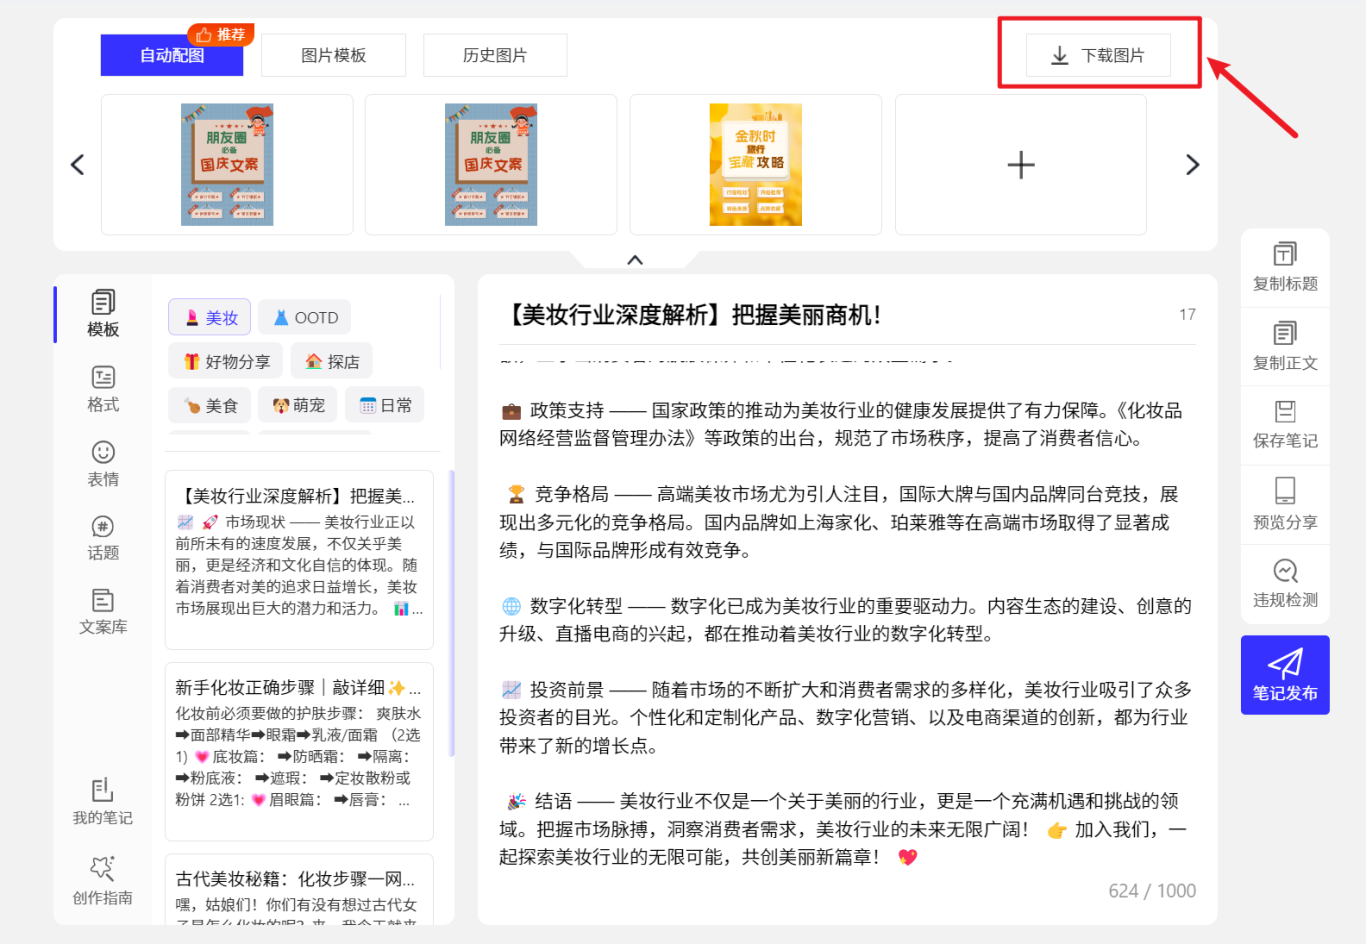The height and width of the screenshot is (944, 1366).
Task: Click 复制标题 to copy the title
Action: (1285, 268)
